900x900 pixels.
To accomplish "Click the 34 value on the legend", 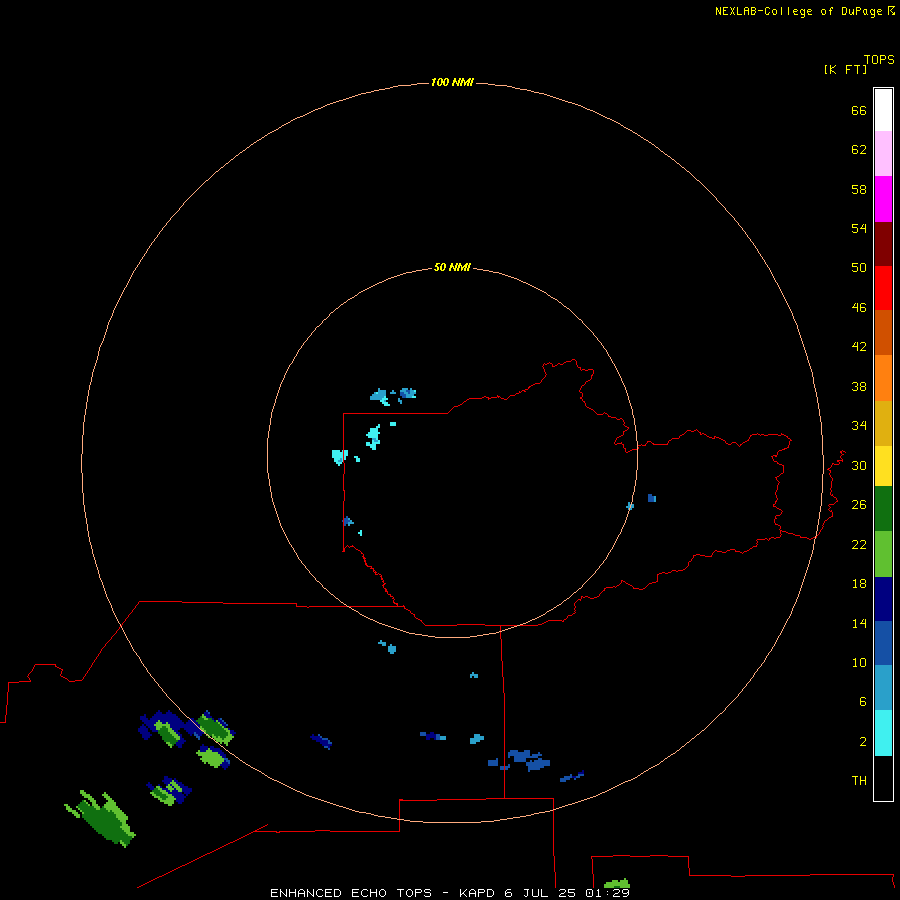I will (x=859, y=426).
